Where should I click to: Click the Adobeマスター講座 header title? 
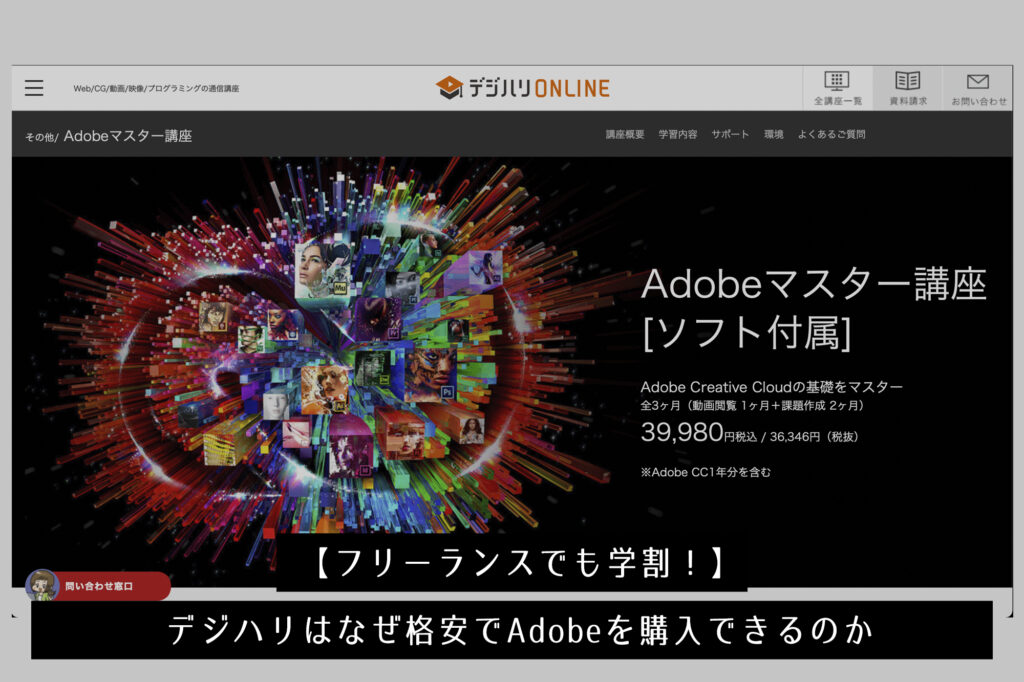(x=128, y=136)
